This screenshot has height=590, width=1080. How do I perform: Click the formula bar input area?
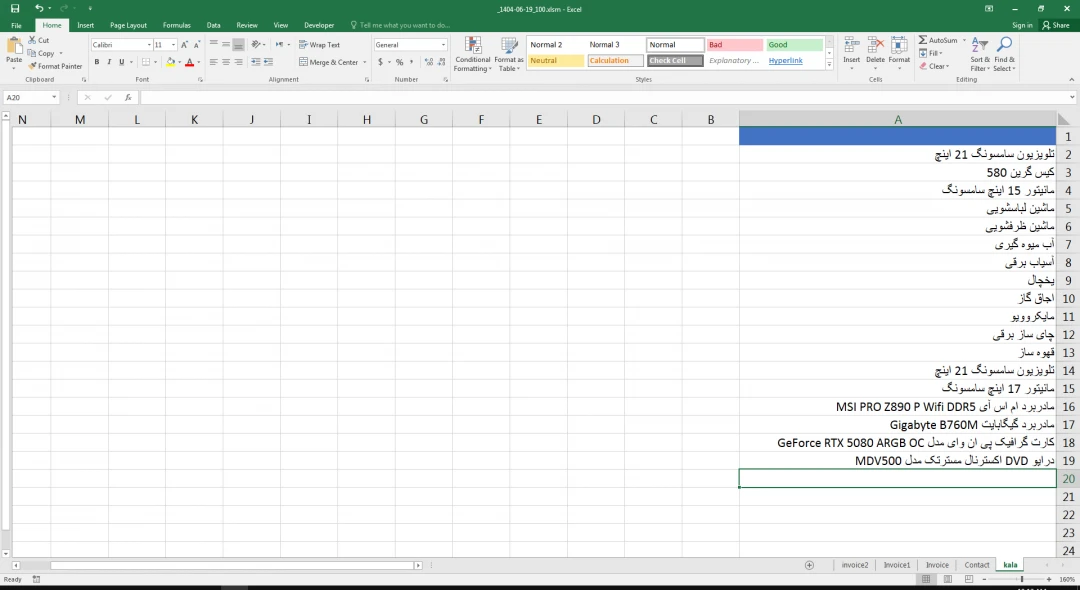[x=603, y=98]
